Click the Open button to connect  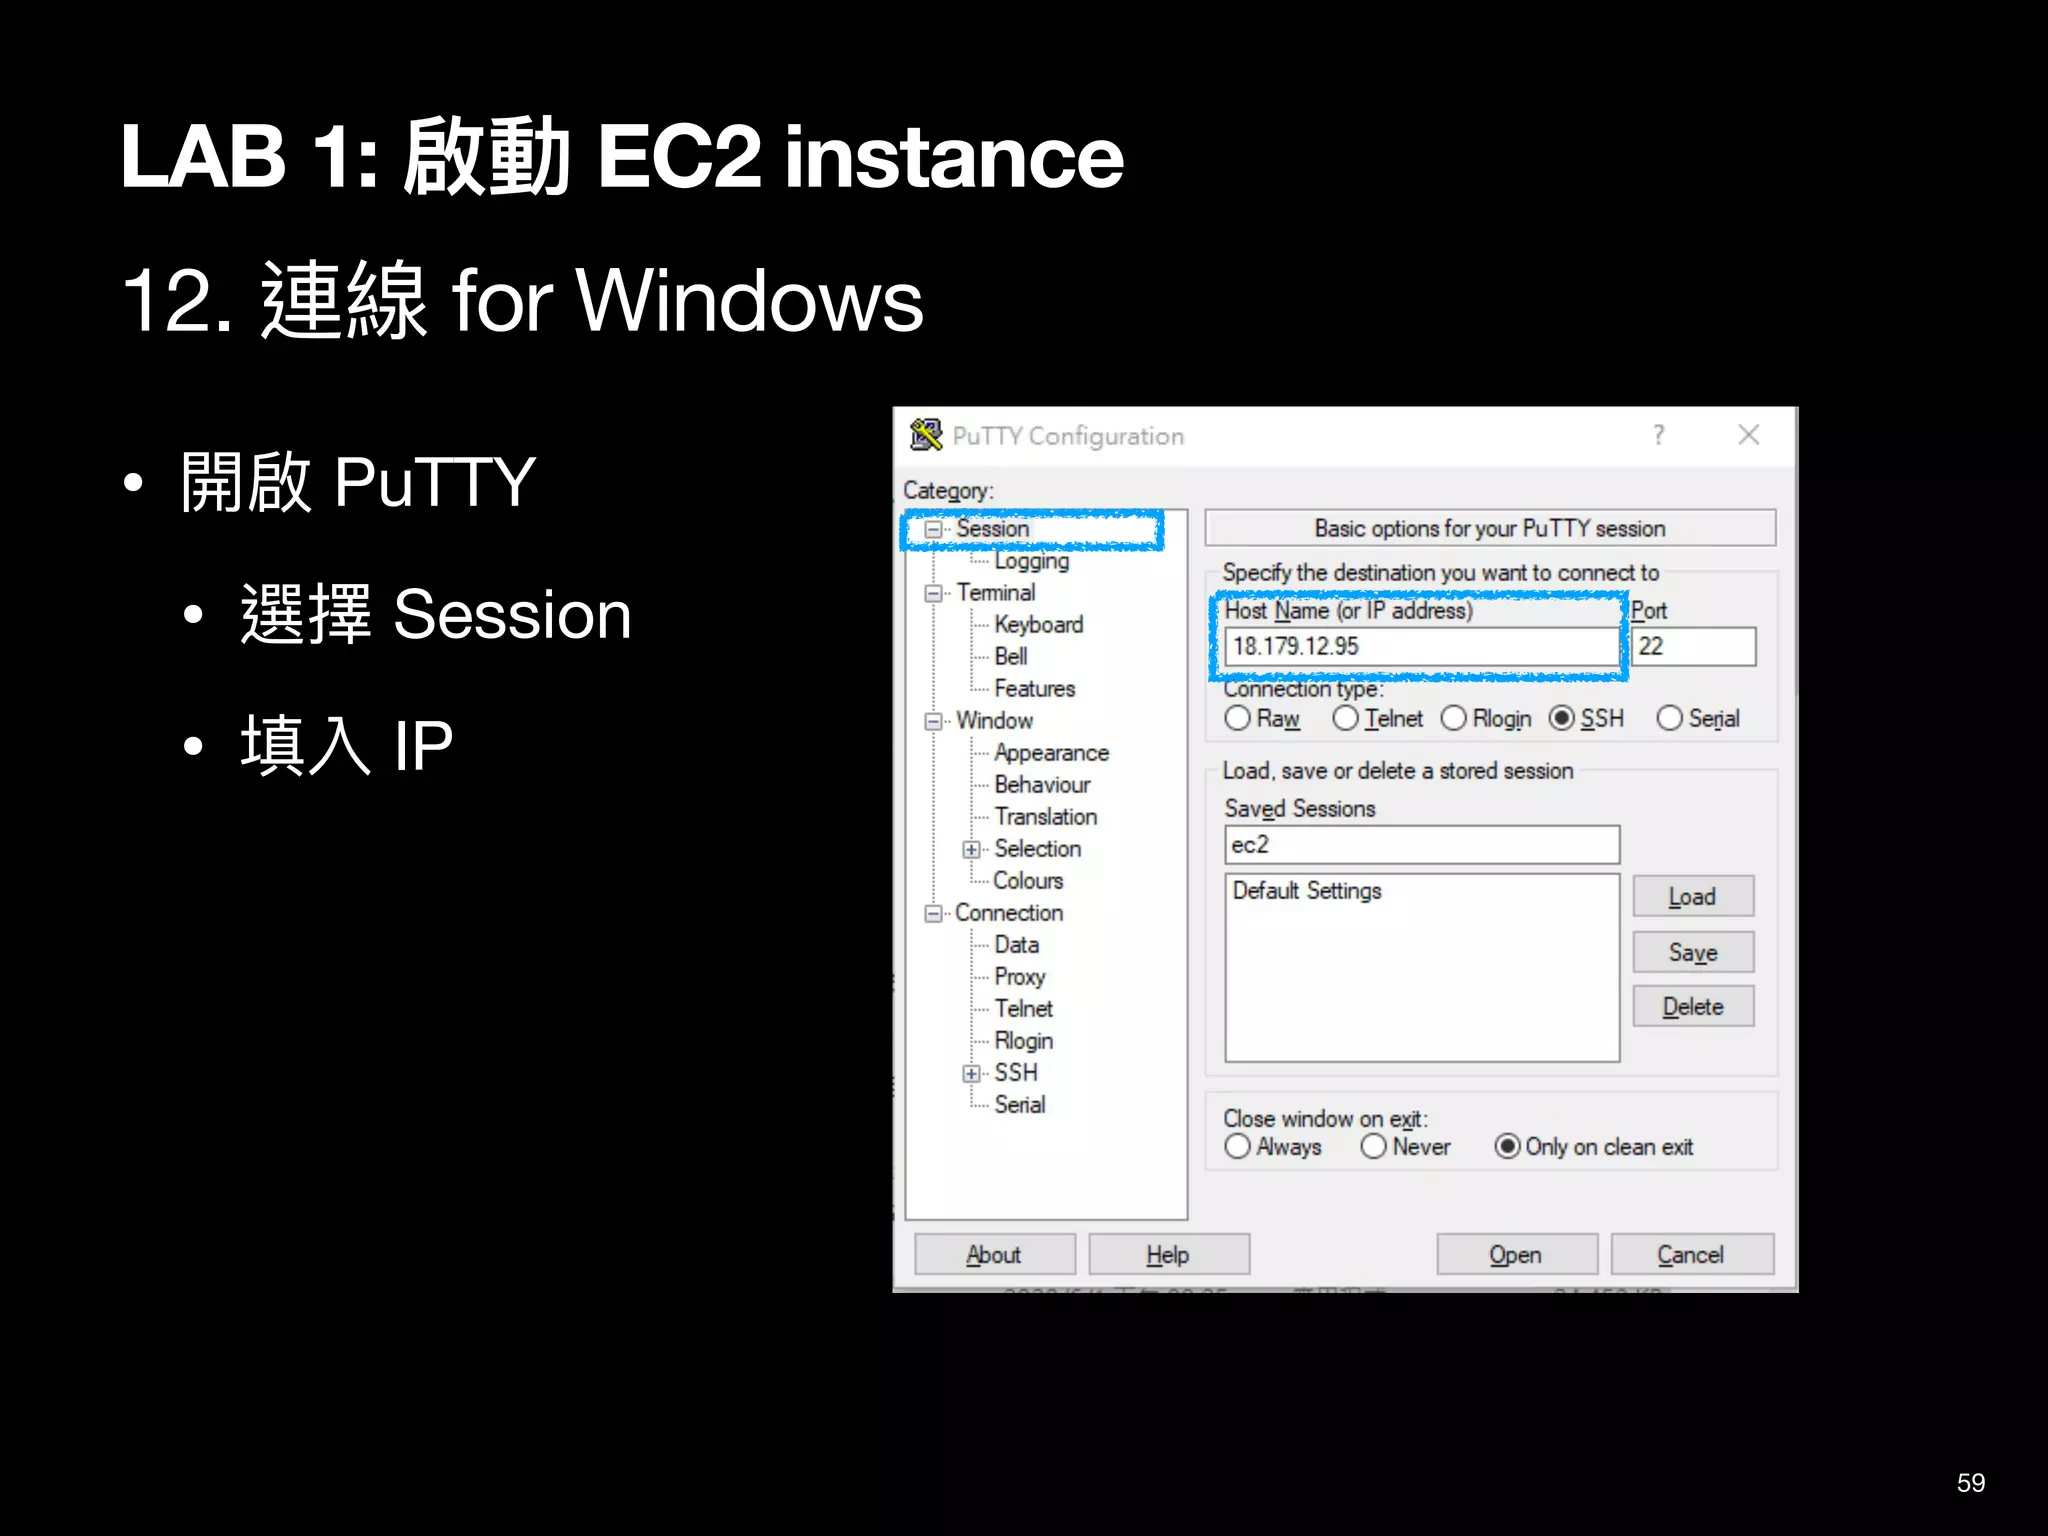pyautogui.click(x=1516, y=1254)
